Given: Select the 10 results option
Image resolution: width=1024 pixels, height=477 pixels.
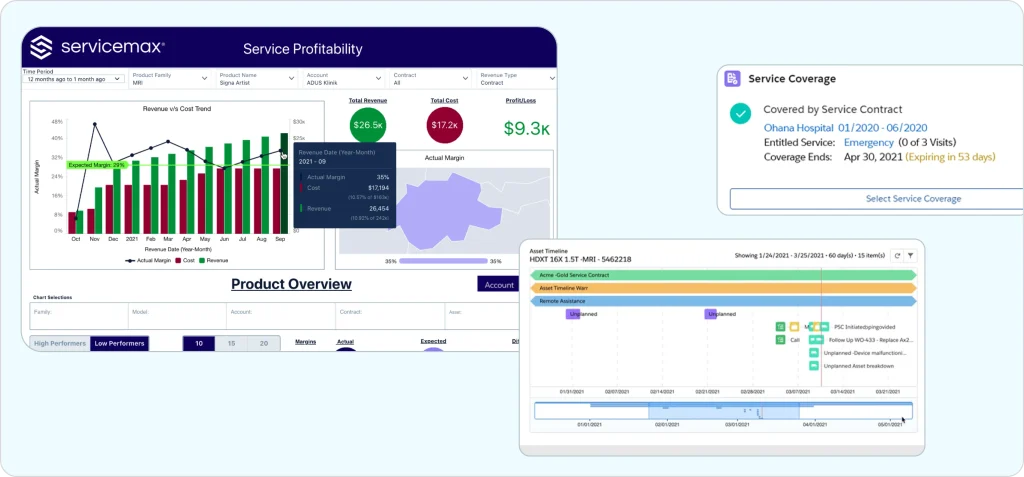Looking at the screenshot, I should click(199, 344).
